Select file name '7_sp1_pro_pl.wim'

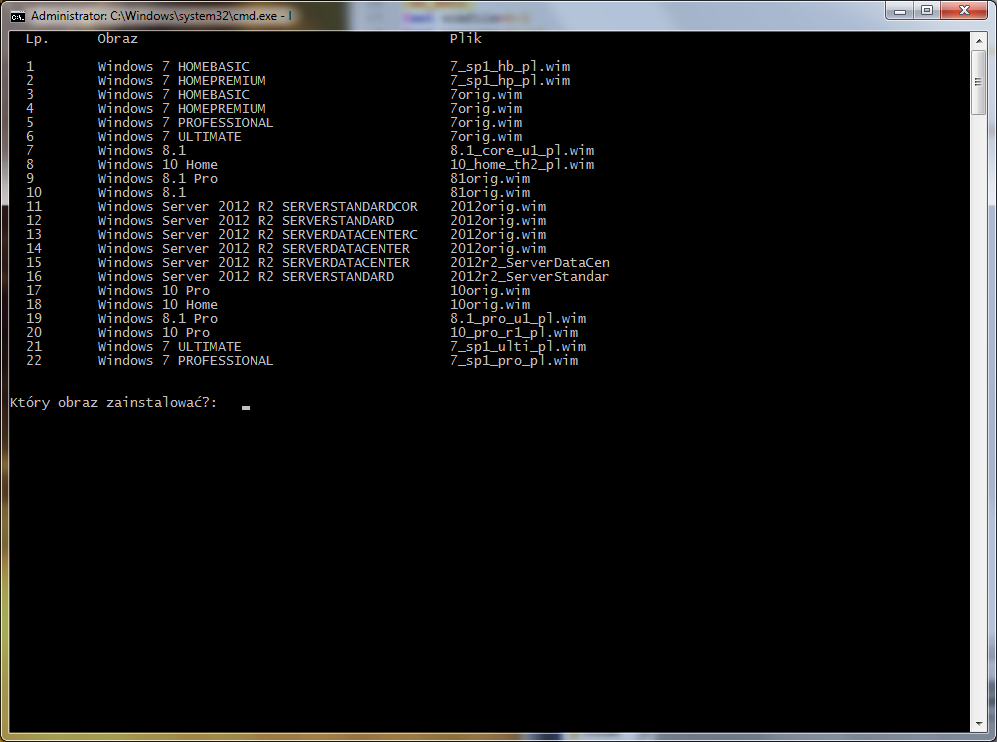(x=514, y=361)
